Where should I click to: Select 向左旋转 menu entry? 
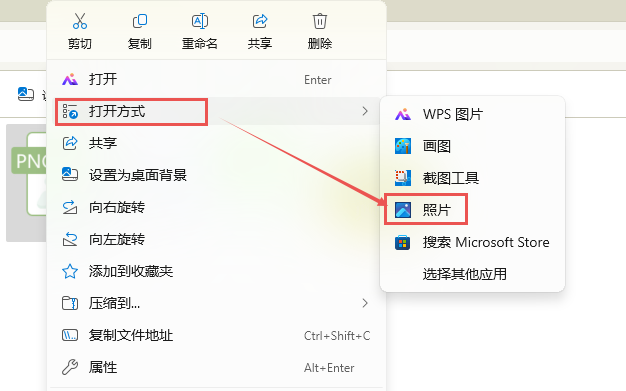[x=216, y=239]
